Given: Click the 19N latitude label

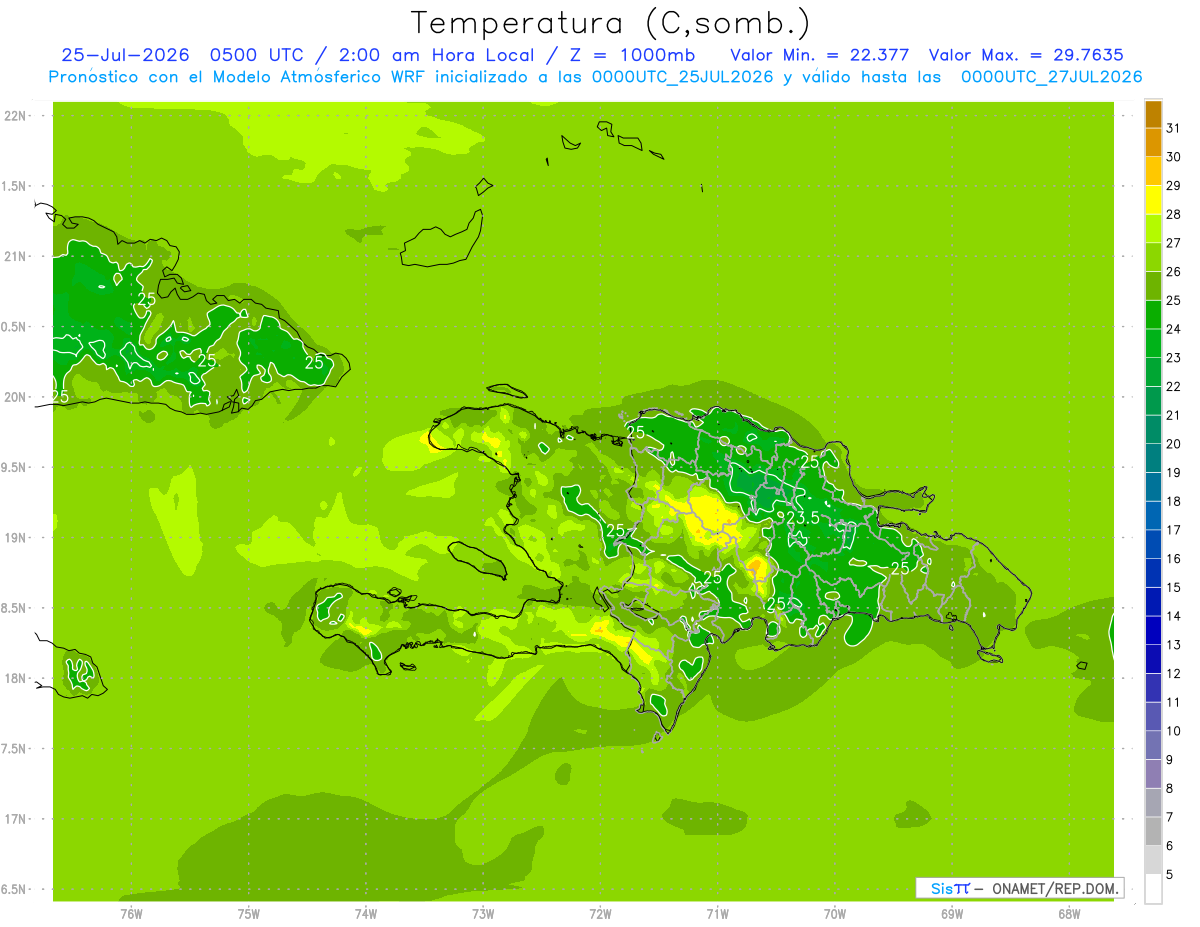Looking at the screenshot, I should coord(14,538).
